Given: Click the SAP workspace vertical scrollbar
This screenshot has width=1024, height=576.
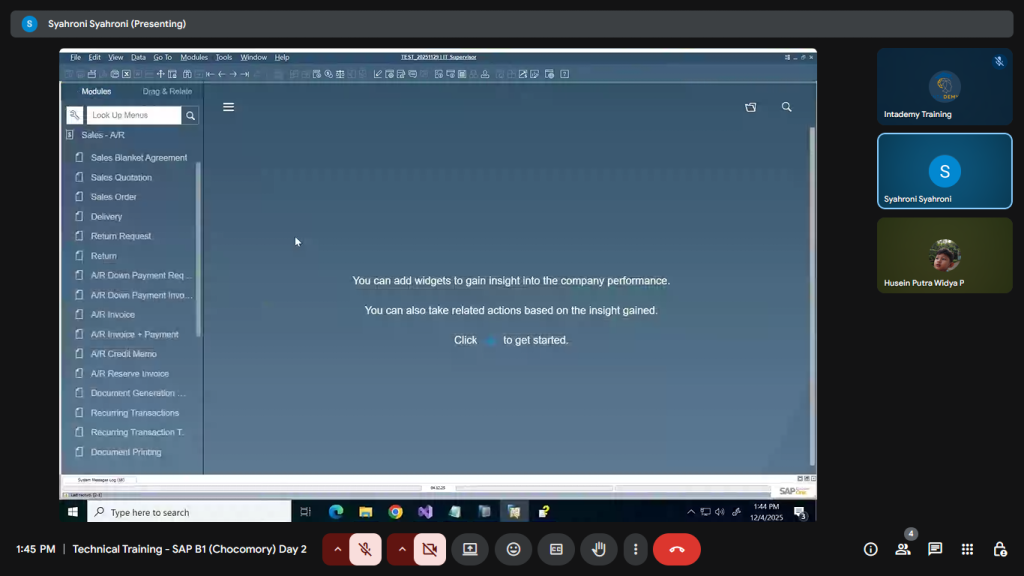Looking at the screenshot, I should (x=812, y=296).
